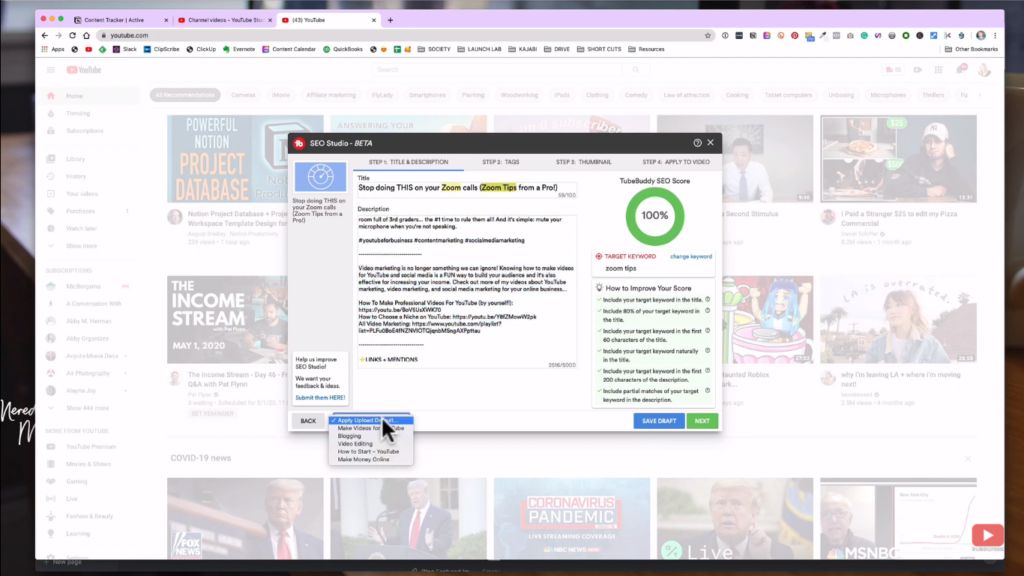Open the QuickBooks bookmark
This screenshot has width=1024, height=576.
coord(343,49)
